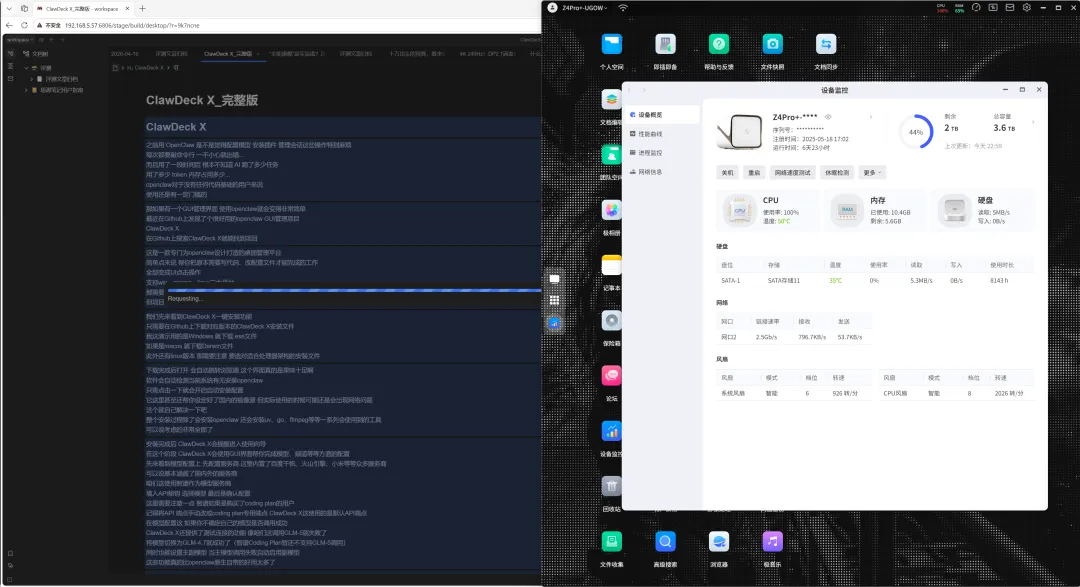Select 进程监控 in monitor sidebar

point(662,153)
